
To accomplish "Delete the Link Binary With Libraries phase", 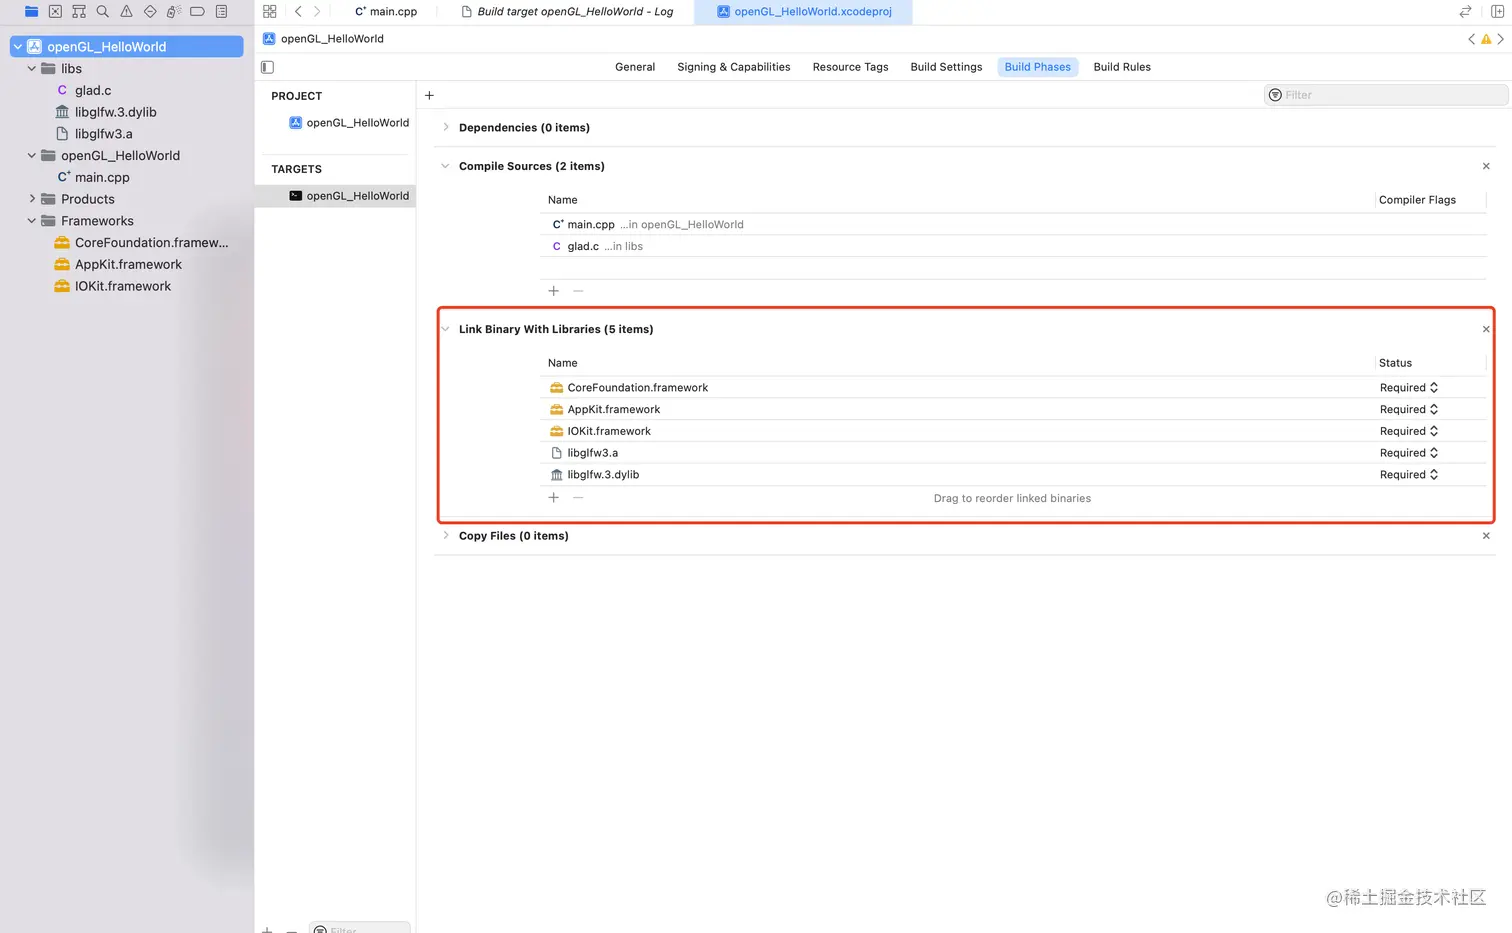I will tap(1486, 329).
